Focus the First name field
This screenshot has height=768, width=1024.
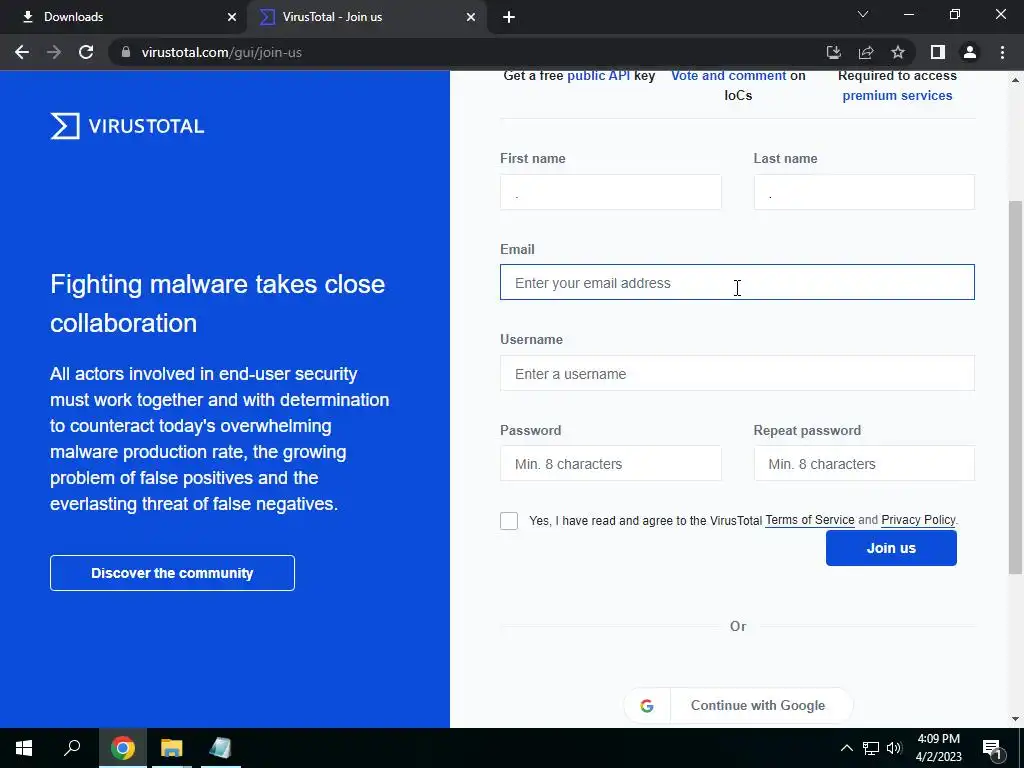[x=611, y=192]
